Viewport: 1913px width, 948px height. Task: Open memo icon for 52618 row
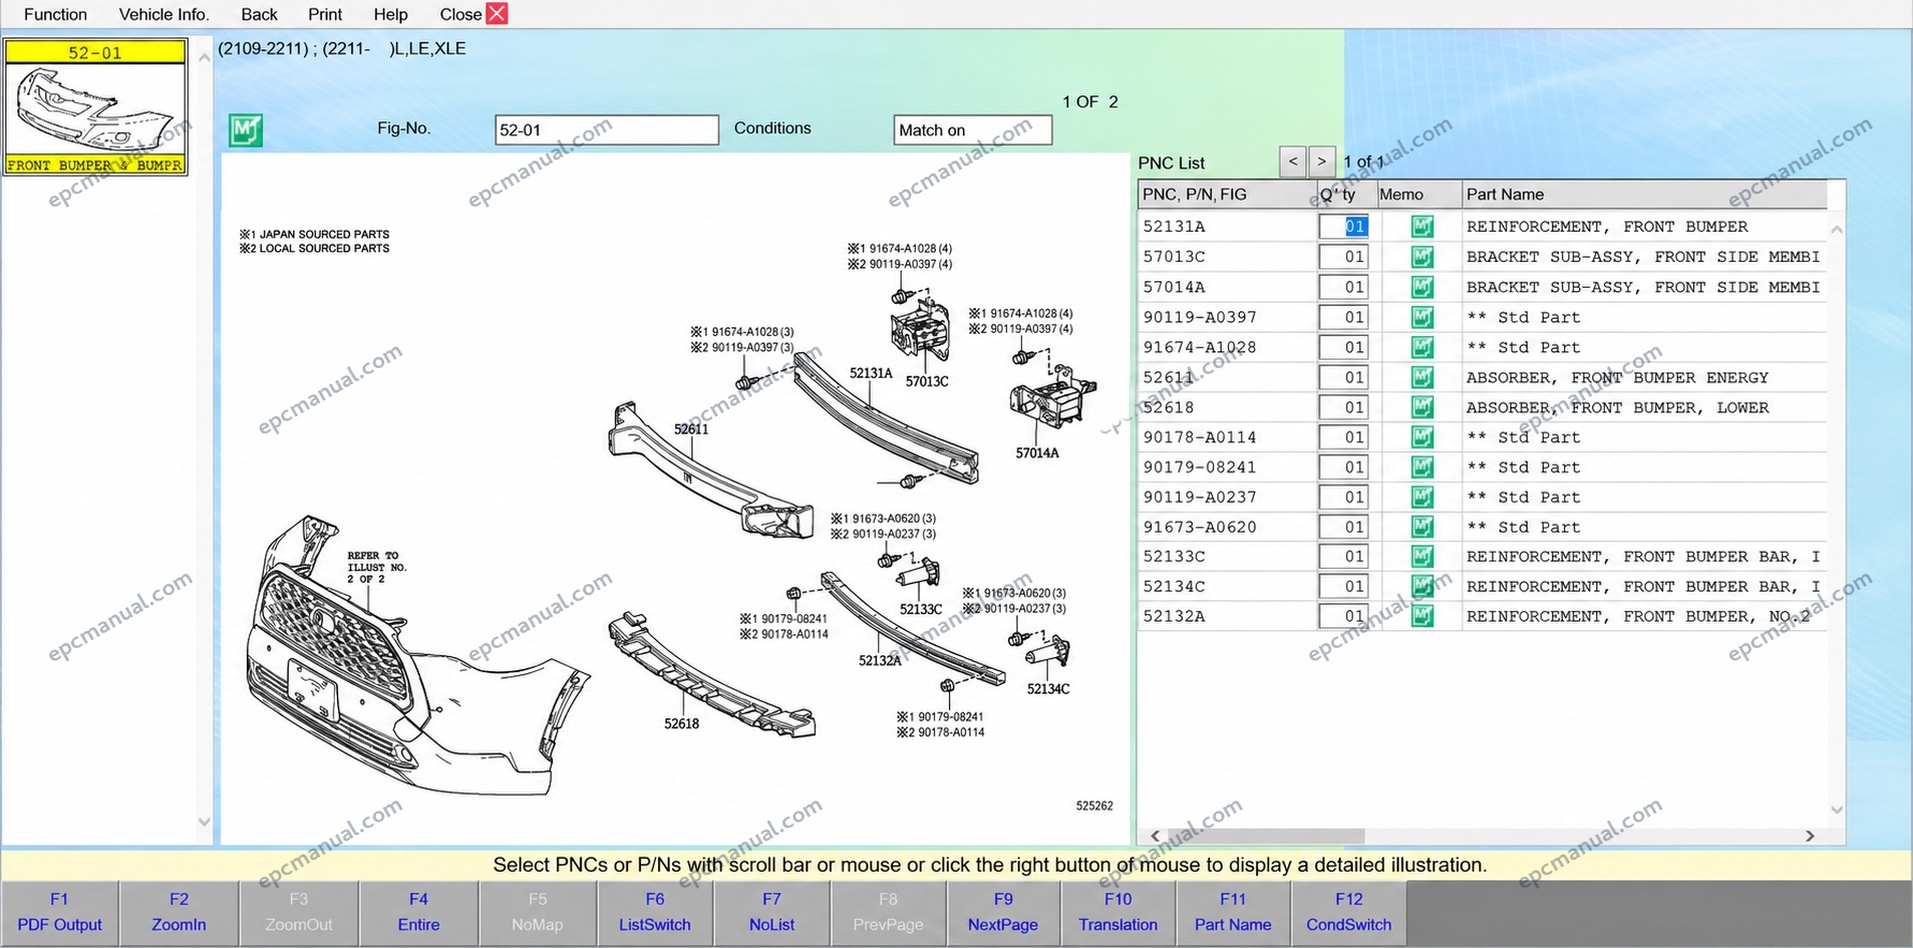pos(1421,407)
